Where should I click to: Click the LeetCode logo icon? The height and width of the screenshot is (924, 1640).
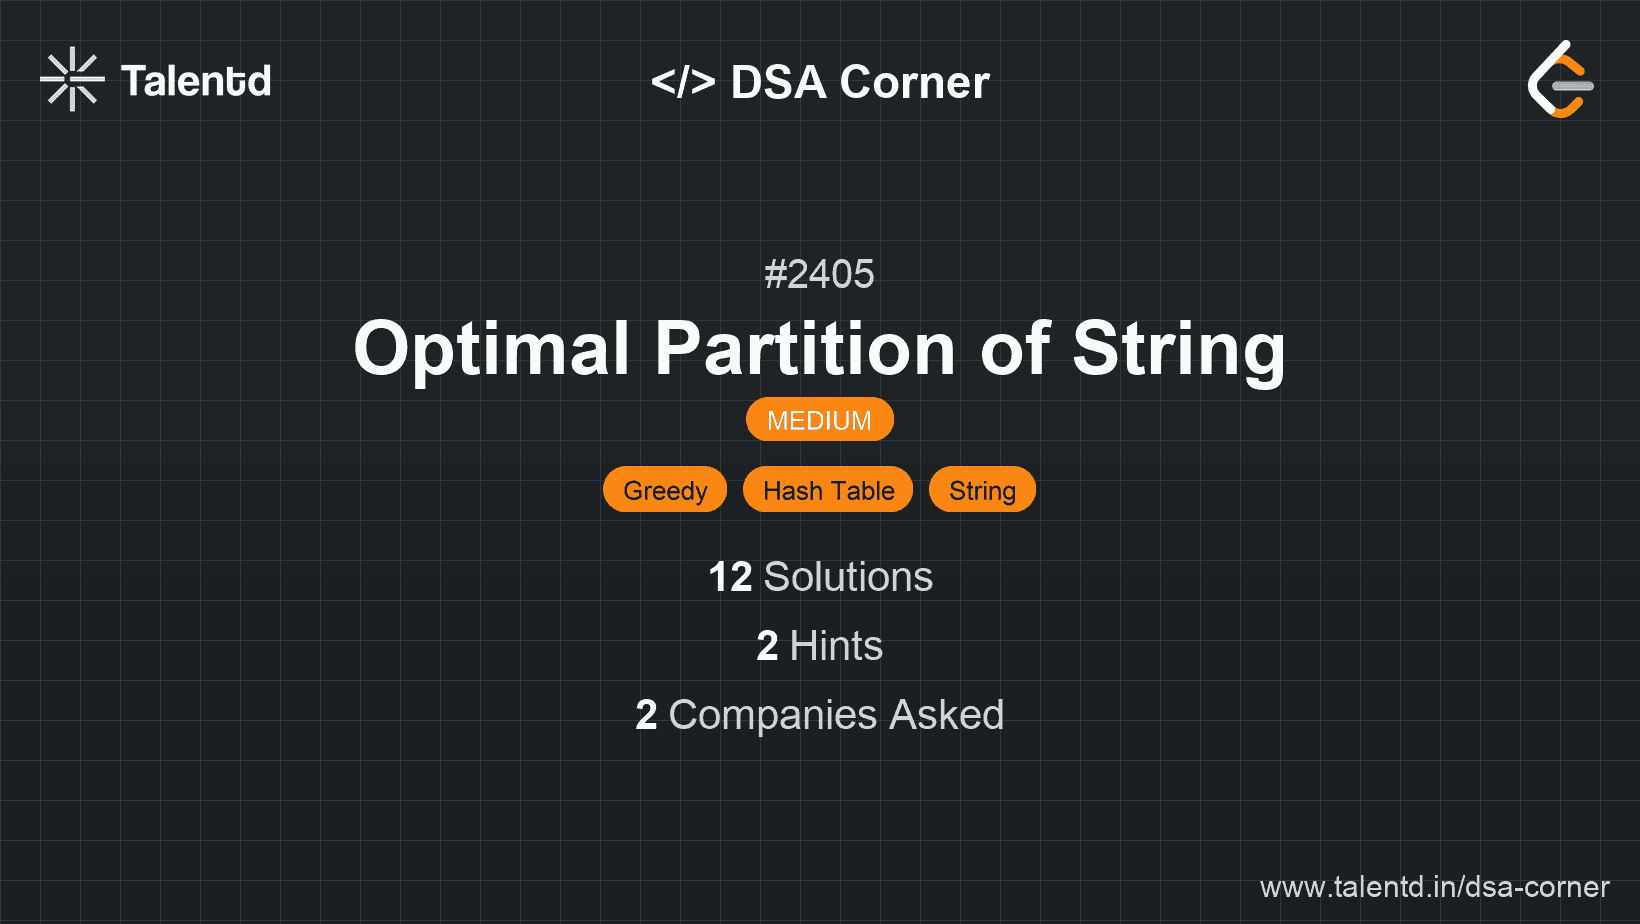click(1560, 80)
